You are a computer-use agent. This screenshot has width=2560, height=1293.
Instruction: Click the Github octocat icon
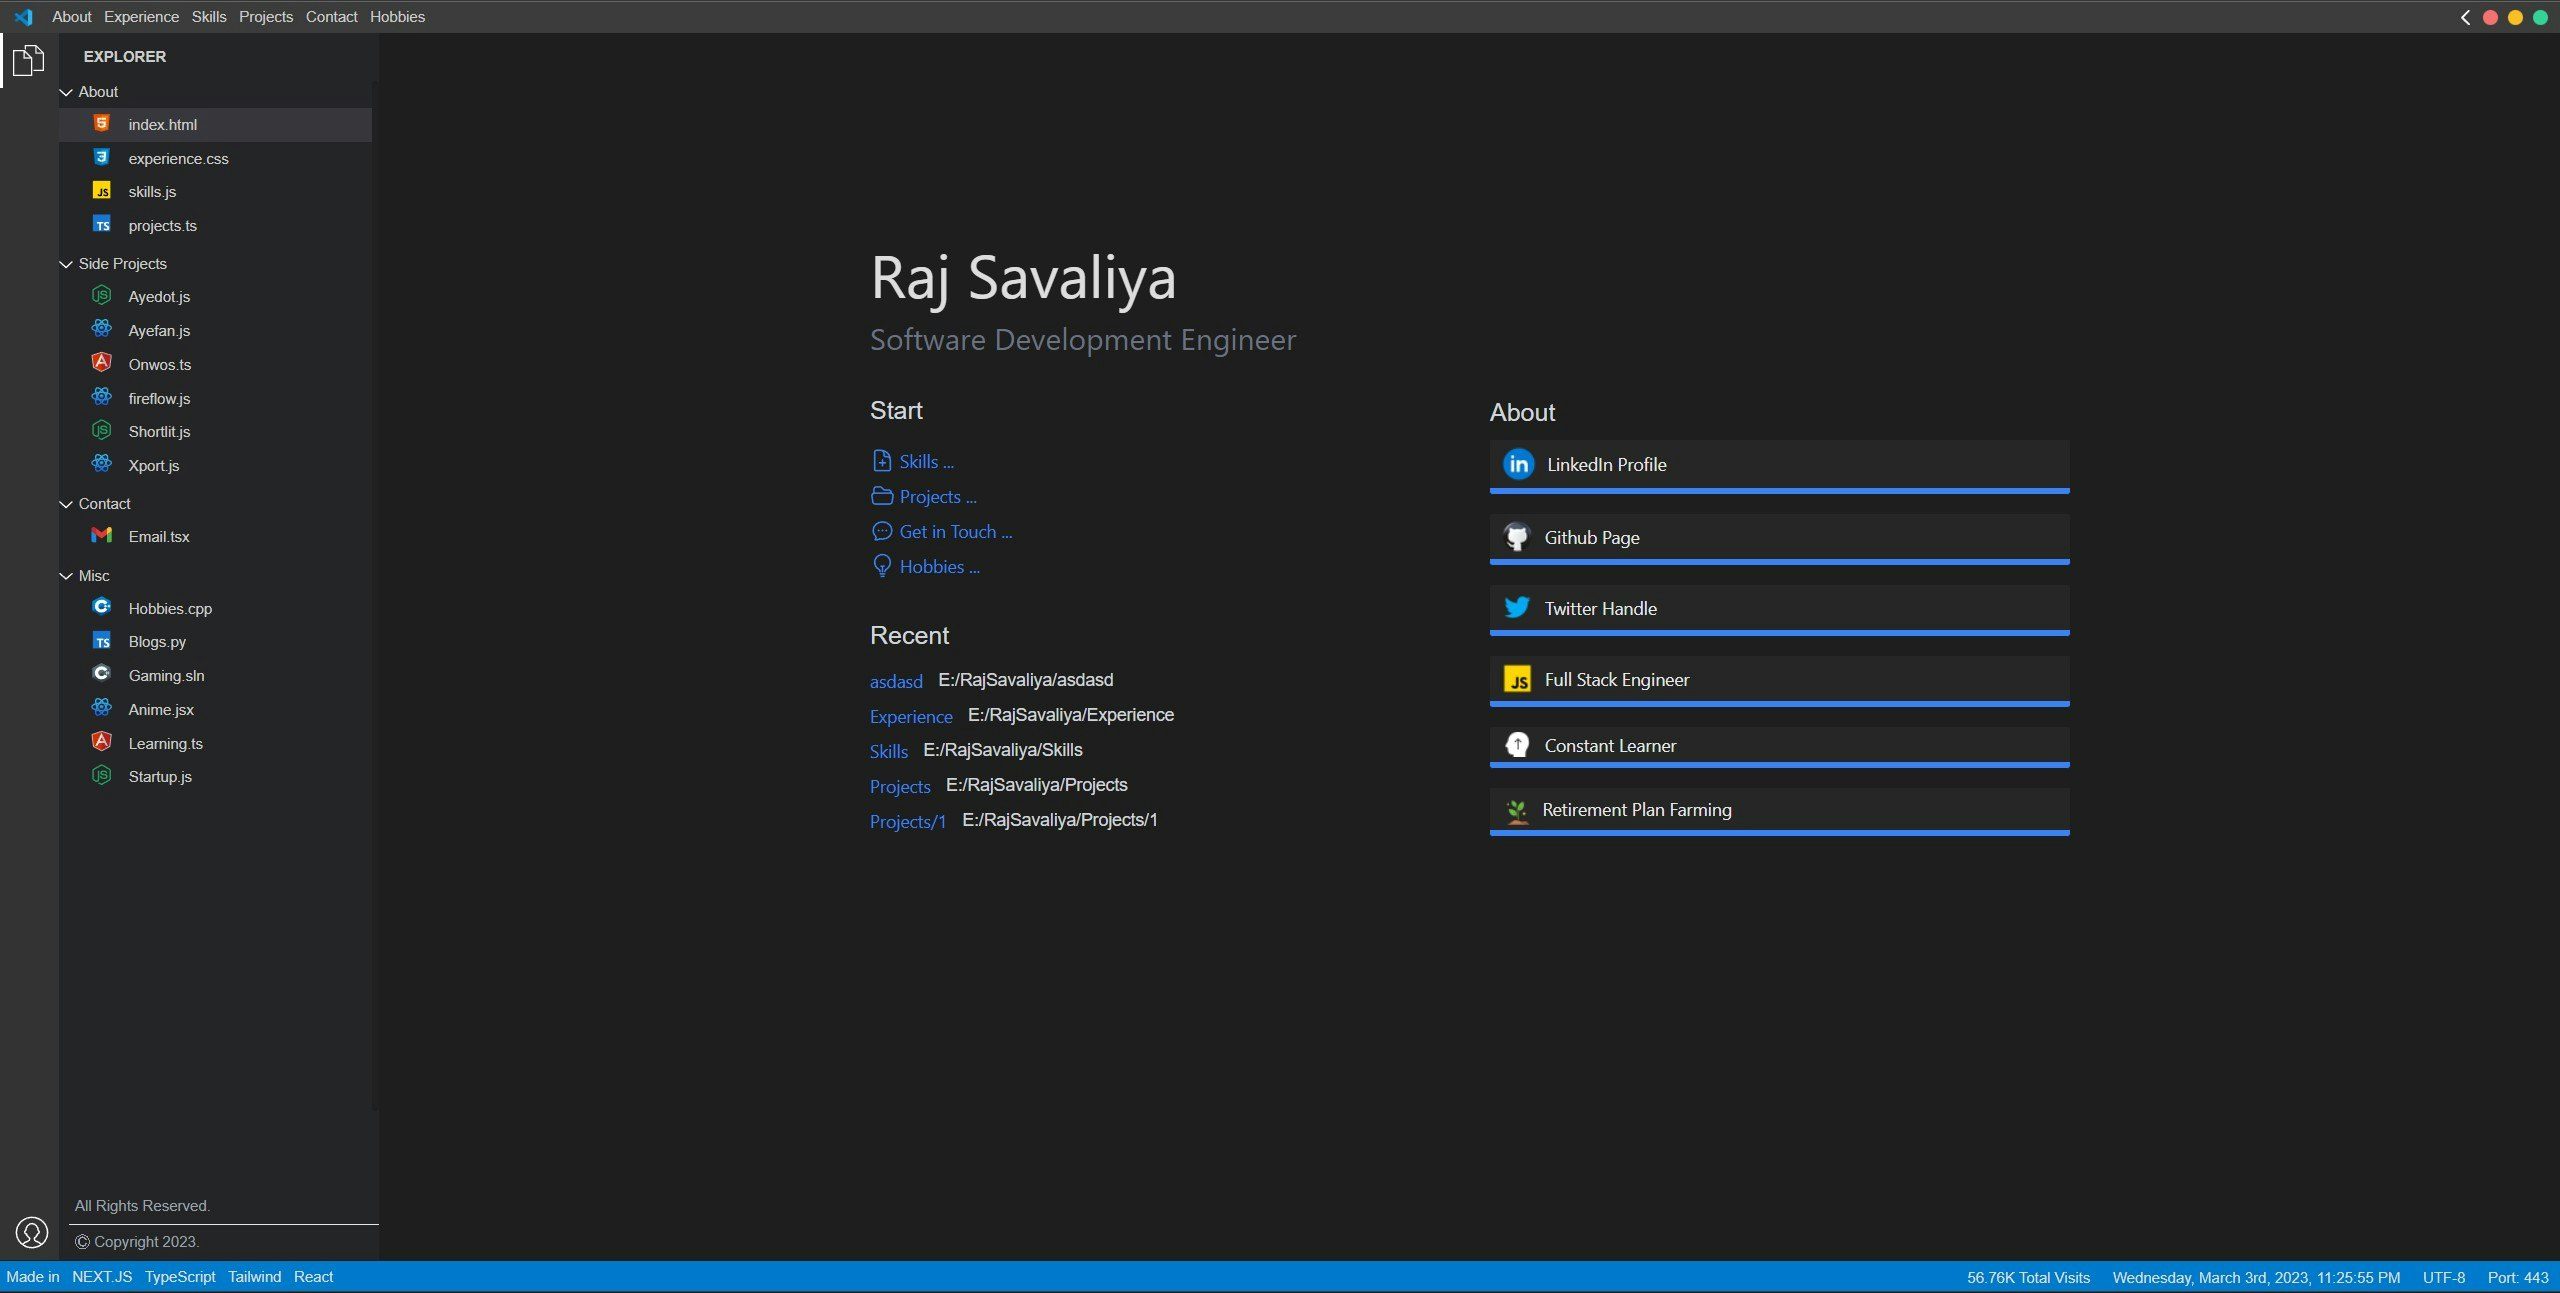1517,537
